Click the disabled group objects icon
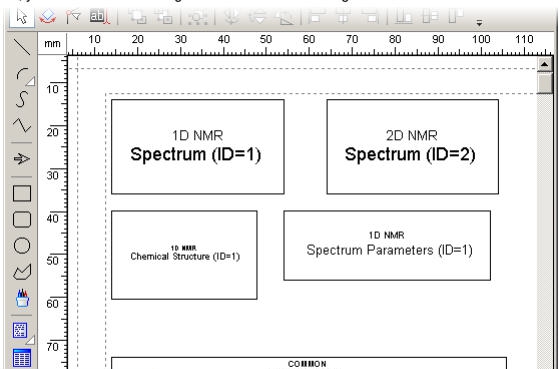 (198, 17)
